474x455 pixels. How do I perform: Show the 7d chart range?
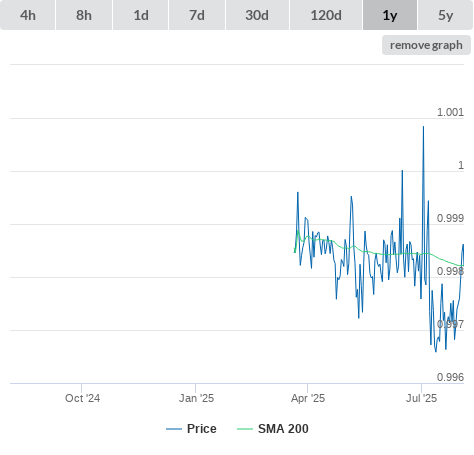(197, 15)
